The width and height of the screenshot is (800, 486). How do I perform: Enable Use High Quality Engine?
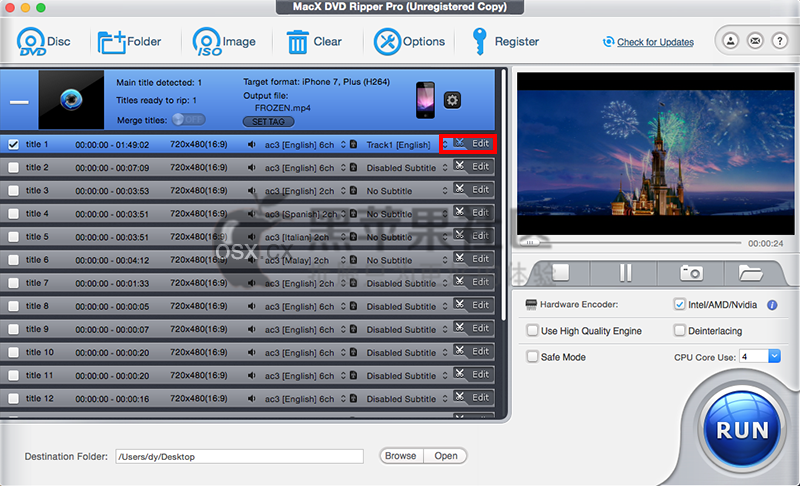(532, 330)
